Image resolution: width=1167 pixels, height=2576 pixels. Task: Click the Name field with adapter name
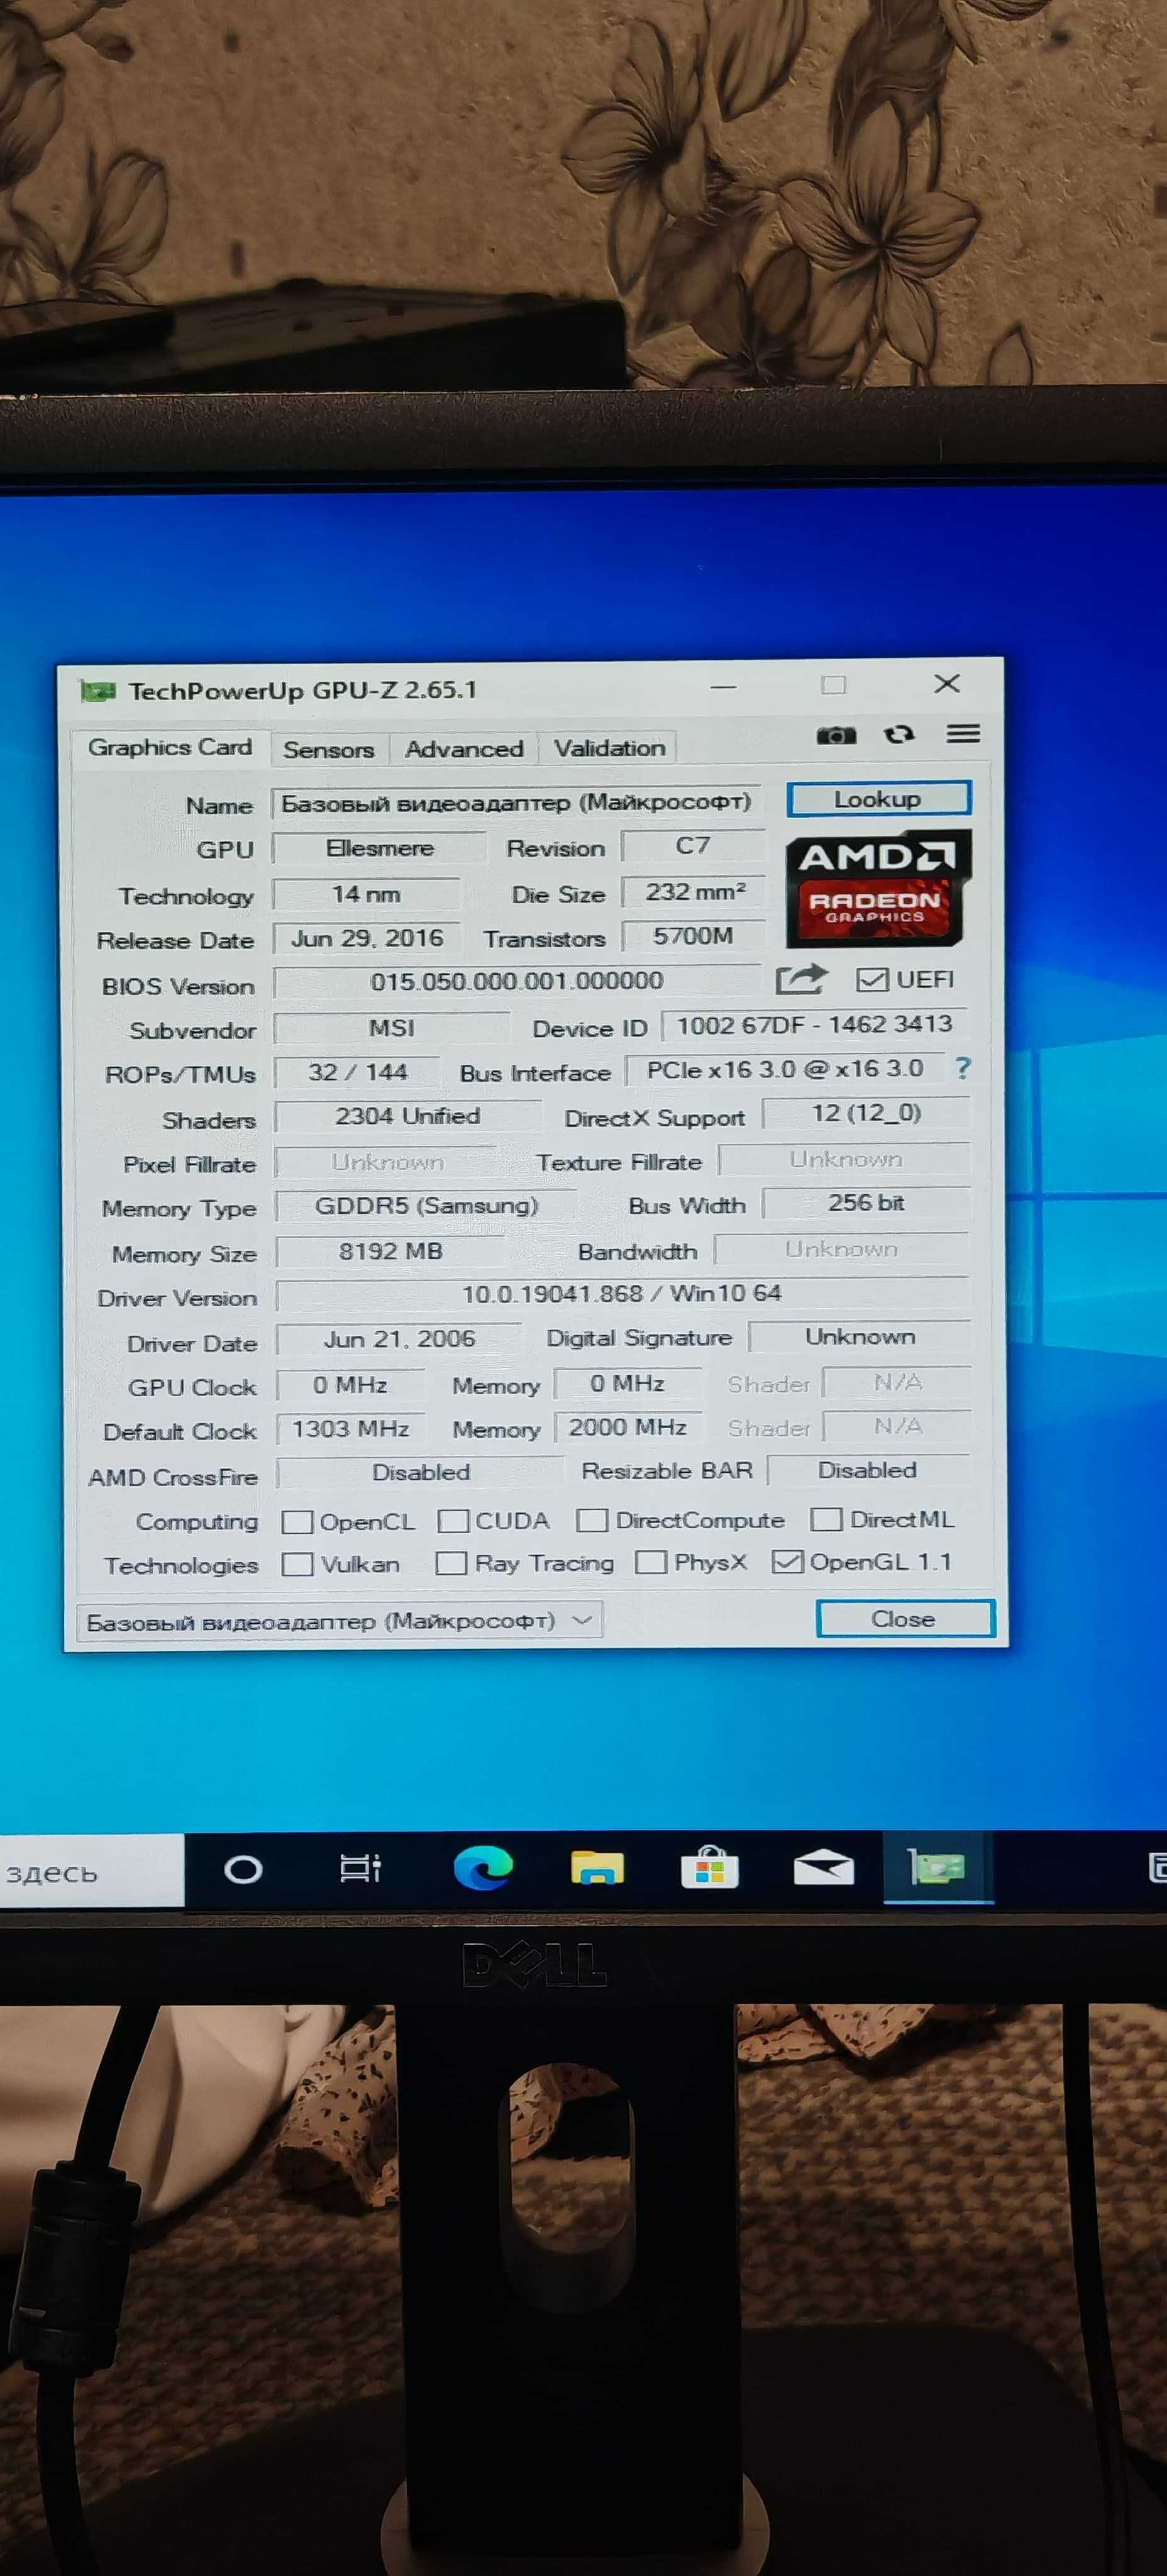516,803
